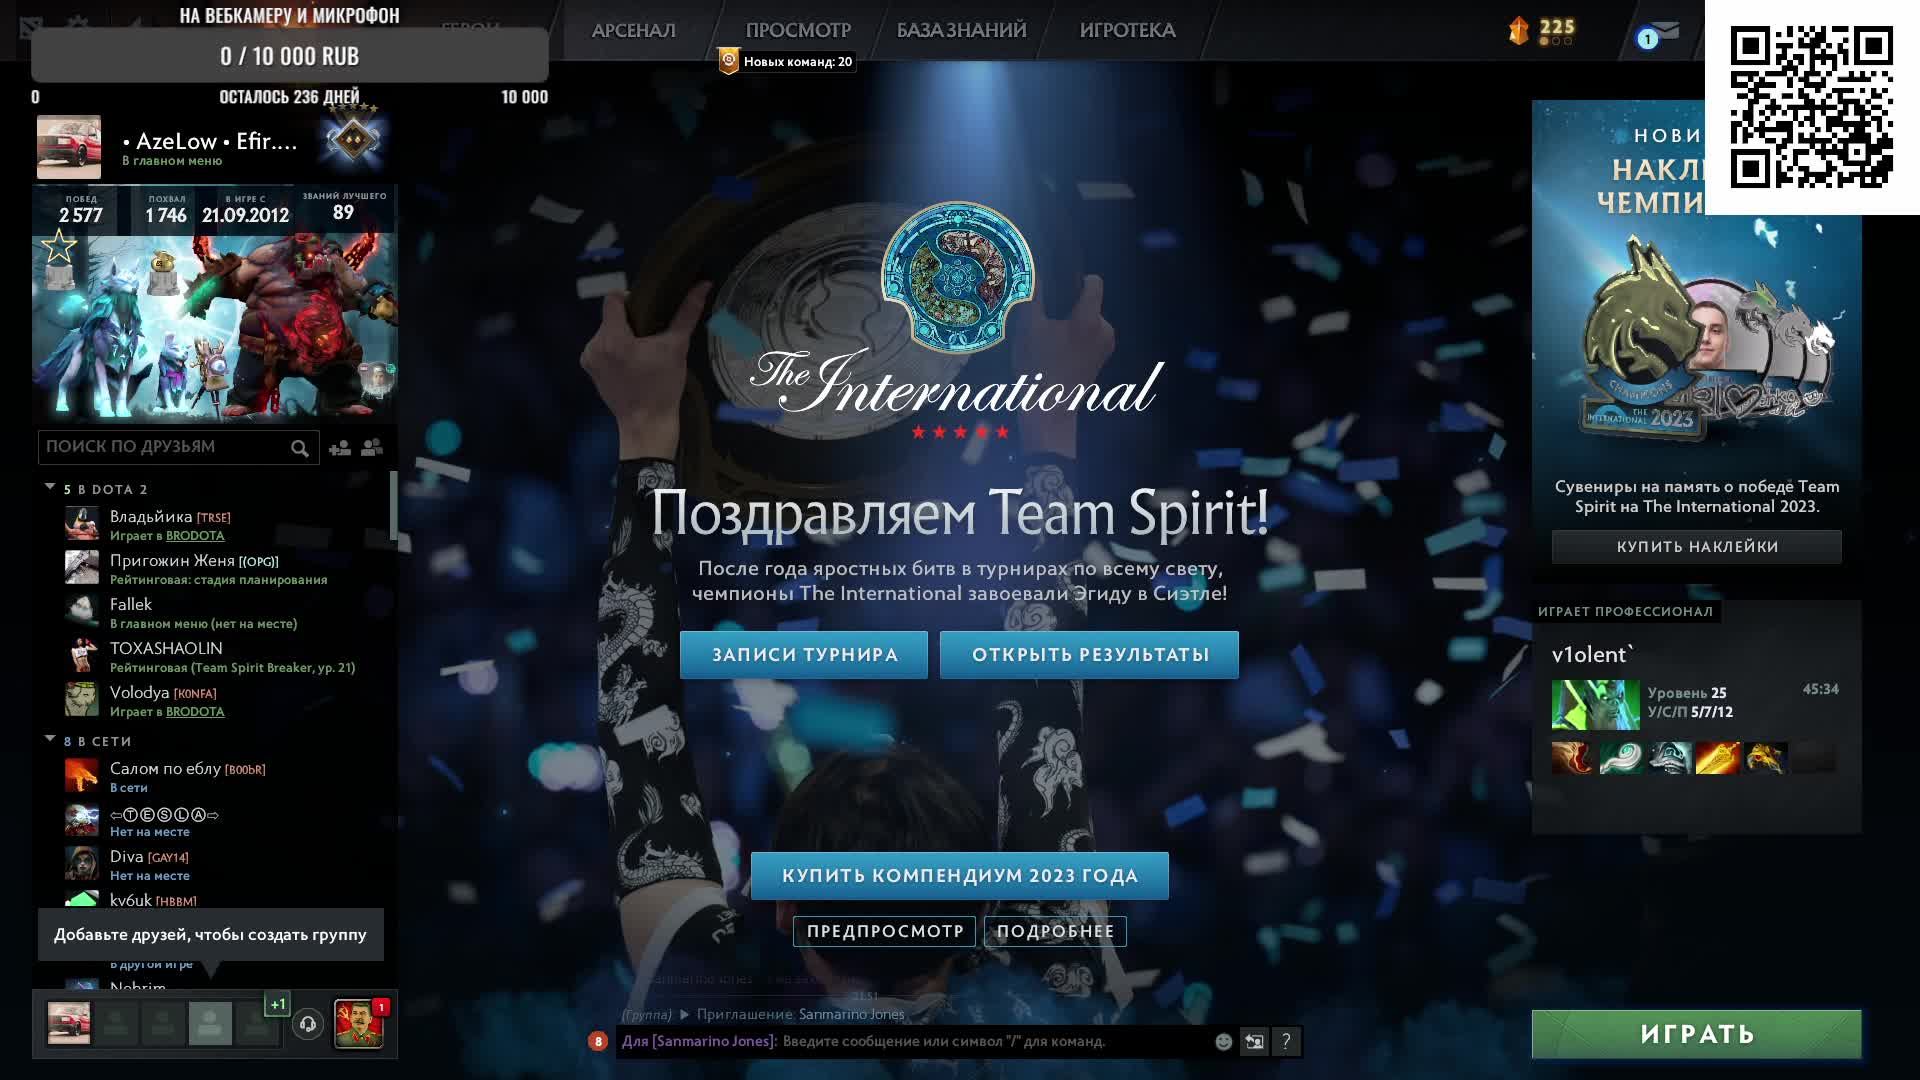Open the emoticon picker in chat
Image resolution: width=1920 pixels, height=1080 pixels.
[x=1223, y=1042]
